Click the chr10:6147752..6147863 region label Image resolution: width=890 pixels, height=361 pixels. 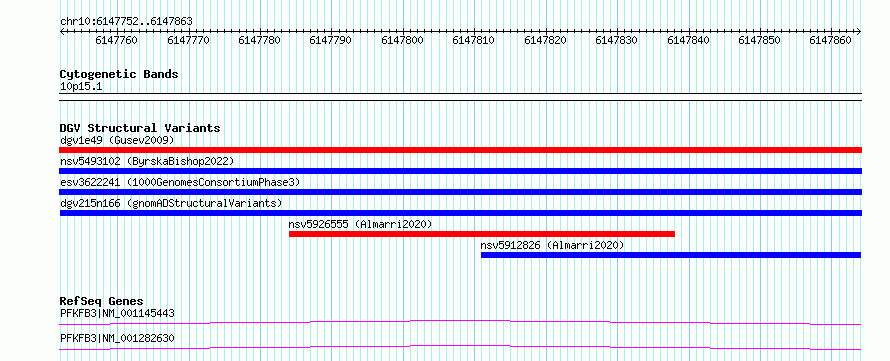(x=126, y=22)
